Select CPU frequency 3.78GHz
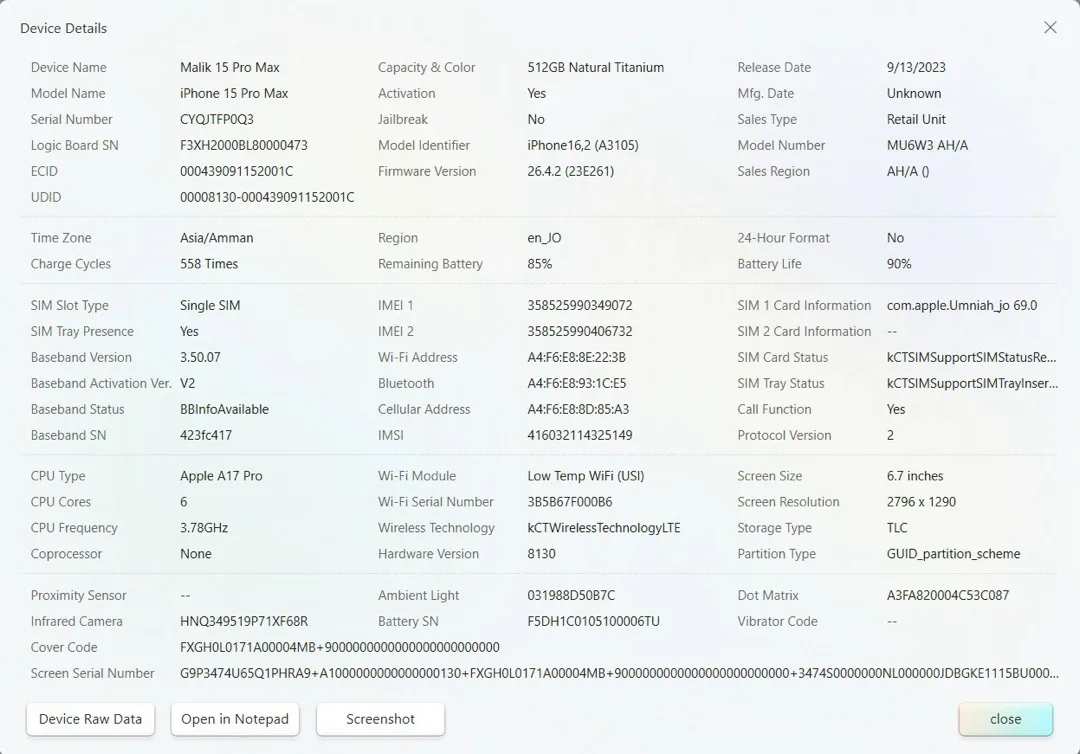This screenshot has width=1080, height=754. [204, 528]
